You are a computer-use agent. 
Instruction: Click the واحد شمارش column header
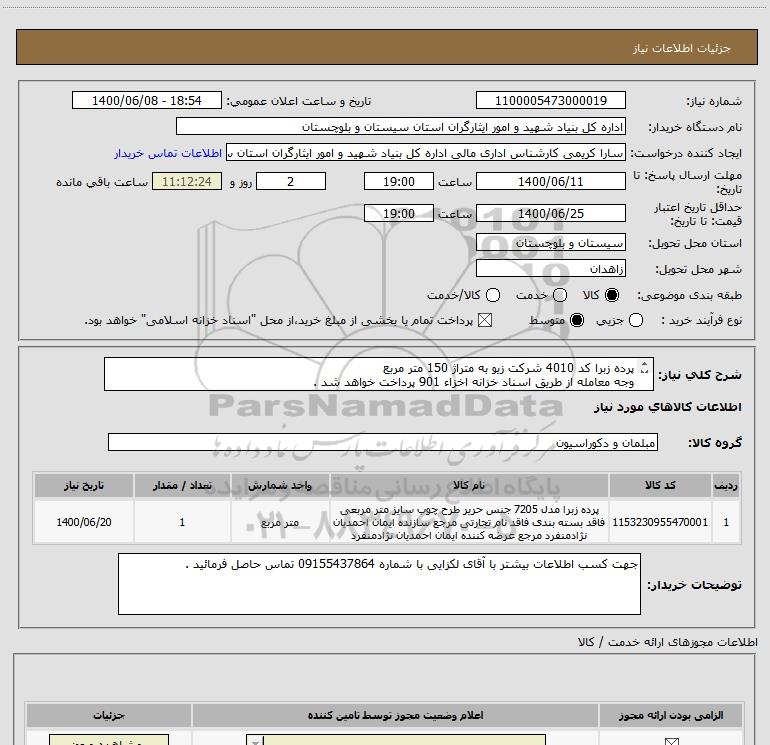point(280,485)
